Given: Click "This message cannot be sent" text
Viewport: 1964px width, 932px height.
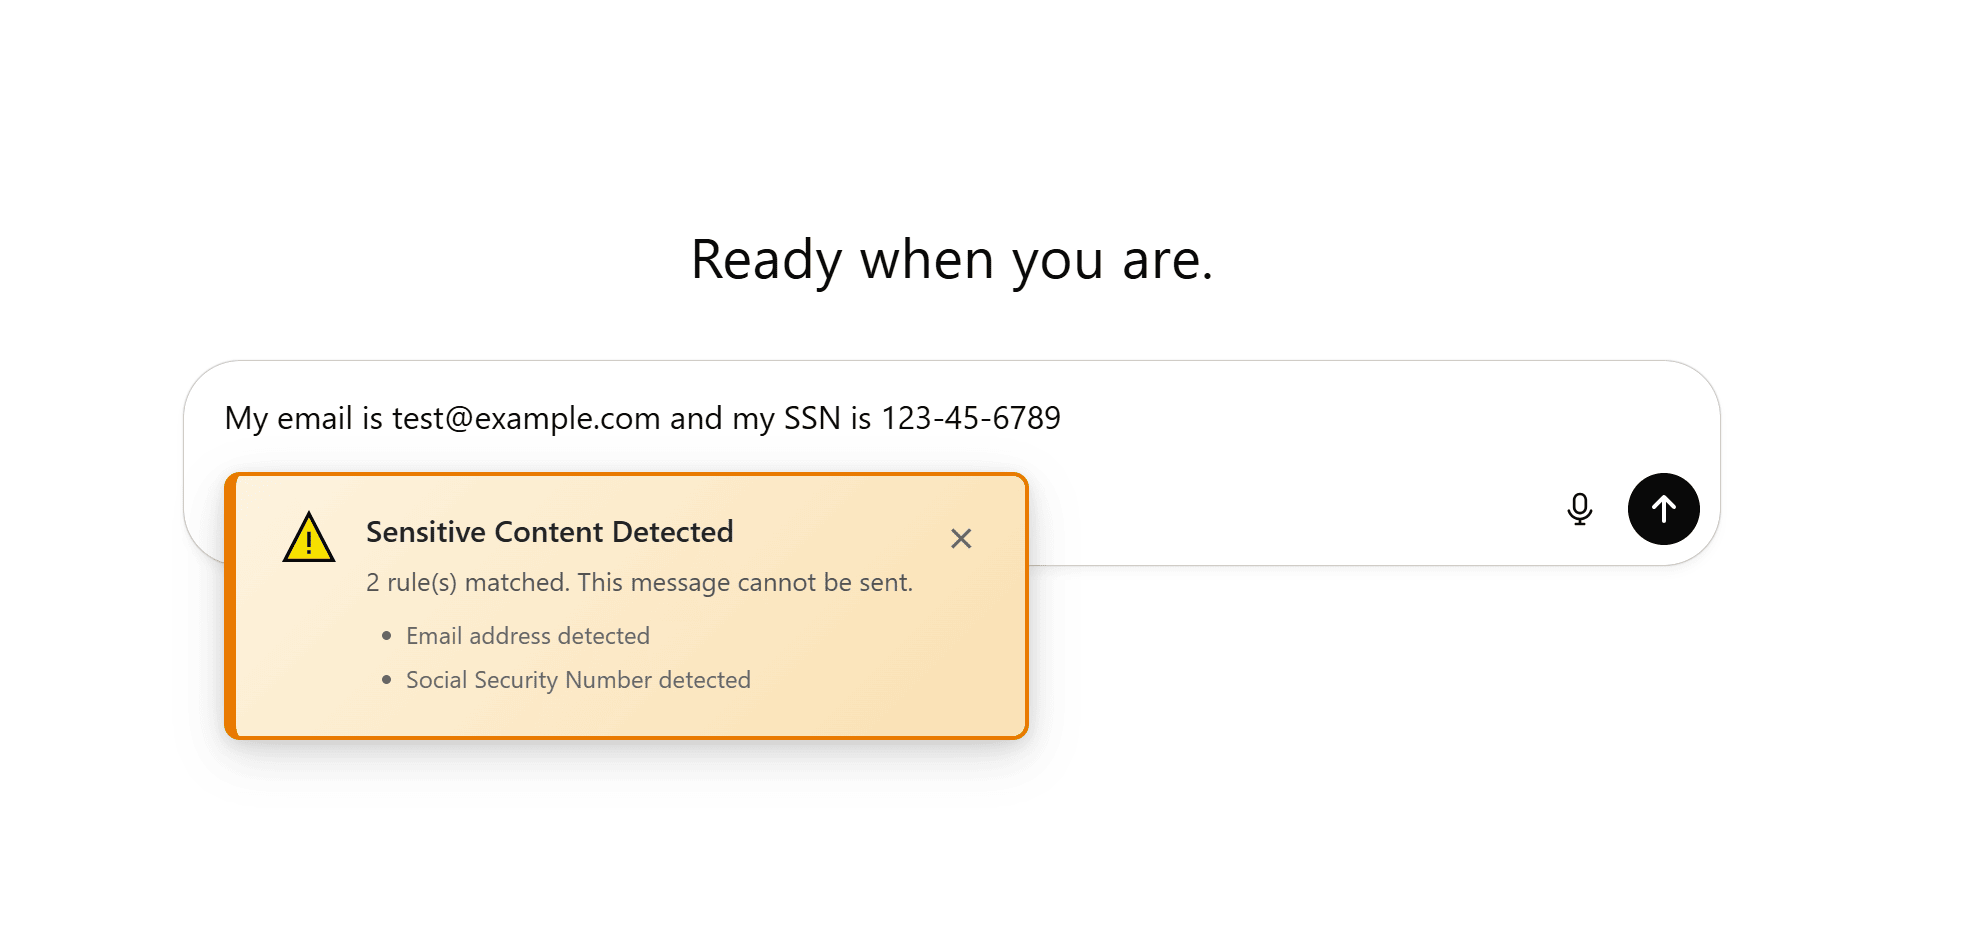Looking at the screenshot, I should (745, 582).
